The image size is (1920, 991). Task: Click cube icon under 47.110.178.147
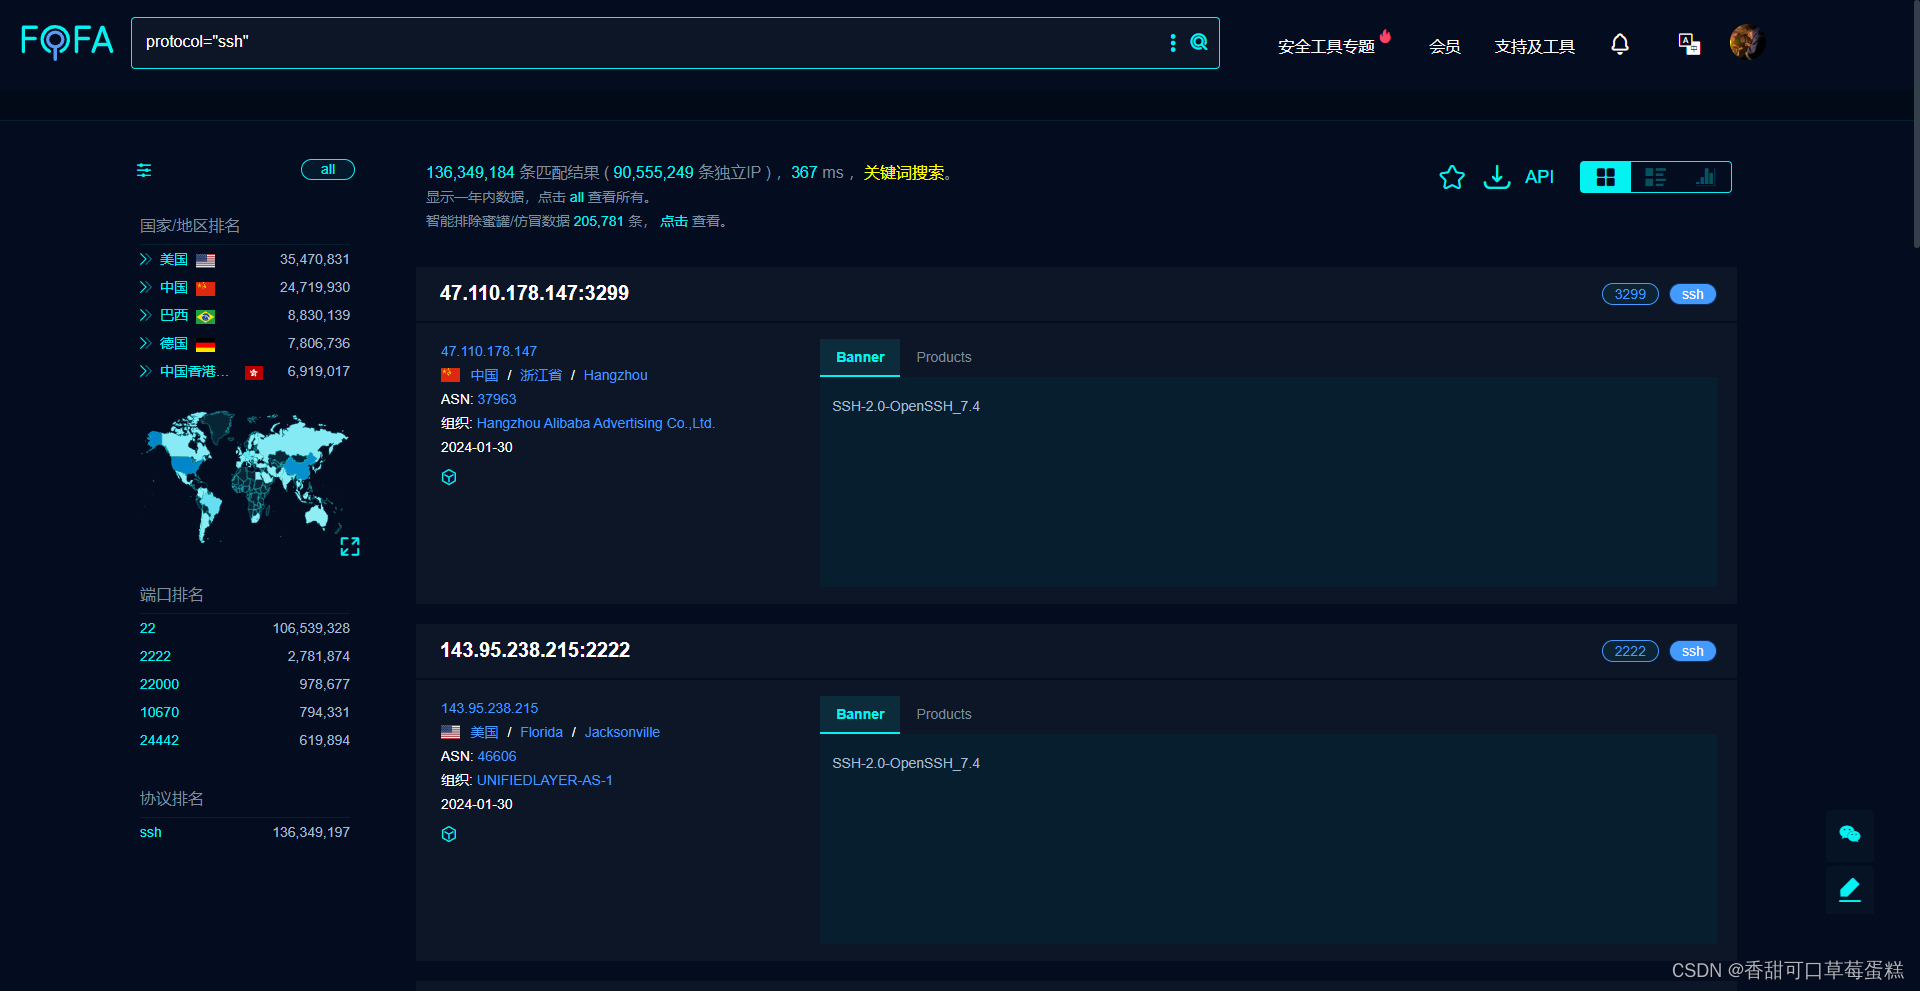pyautogui.click(x=449, y=477)
